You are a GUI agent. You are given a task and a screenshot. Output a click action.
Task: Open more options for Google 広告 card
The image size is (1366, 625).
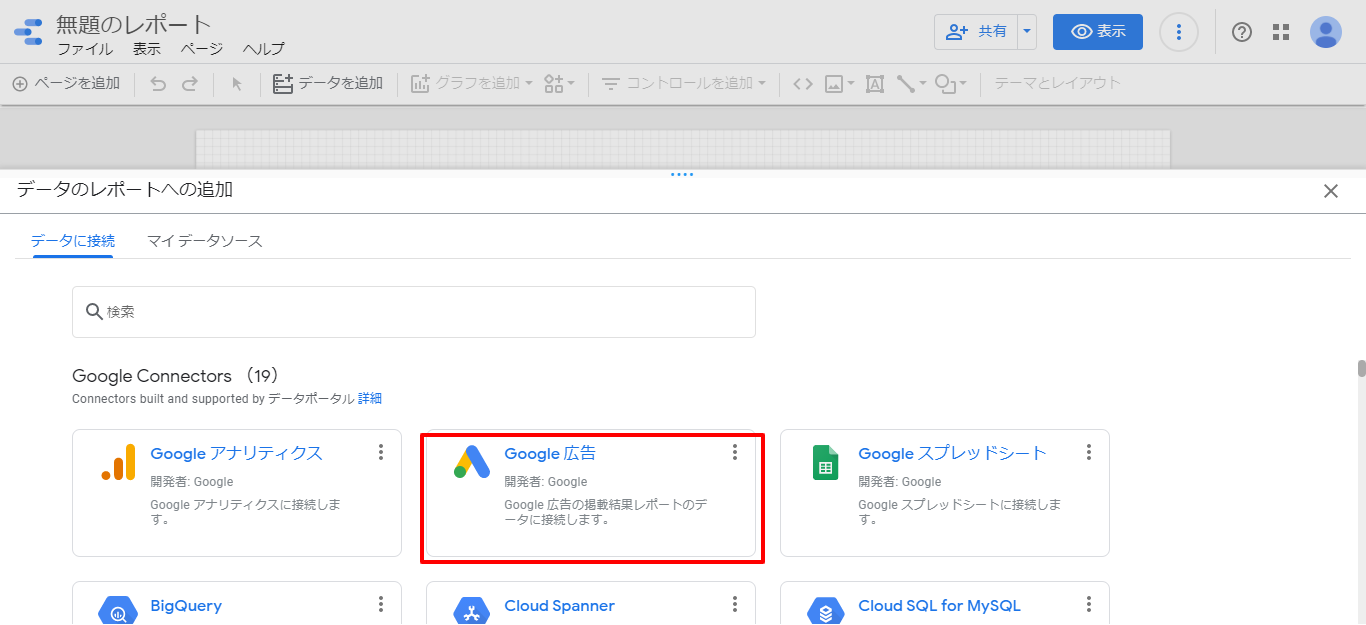click(x=735, y=453)
